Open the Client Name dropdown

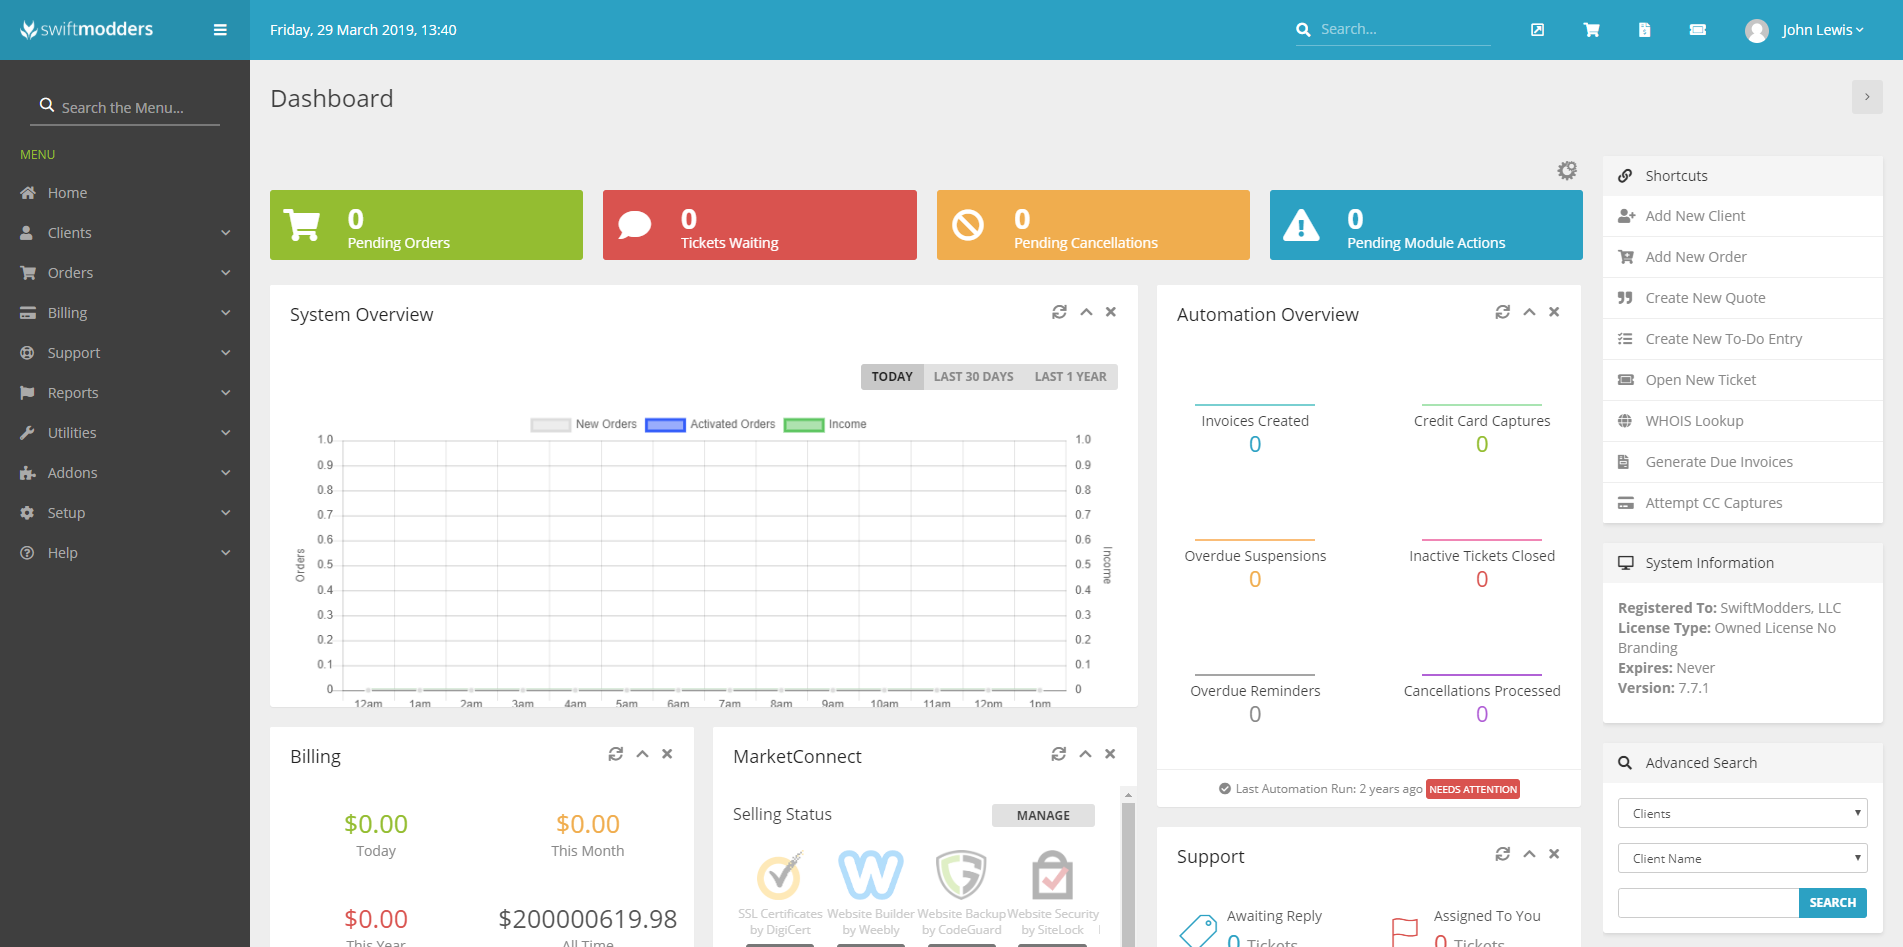pyautogui.click(x=1742, y=858)
